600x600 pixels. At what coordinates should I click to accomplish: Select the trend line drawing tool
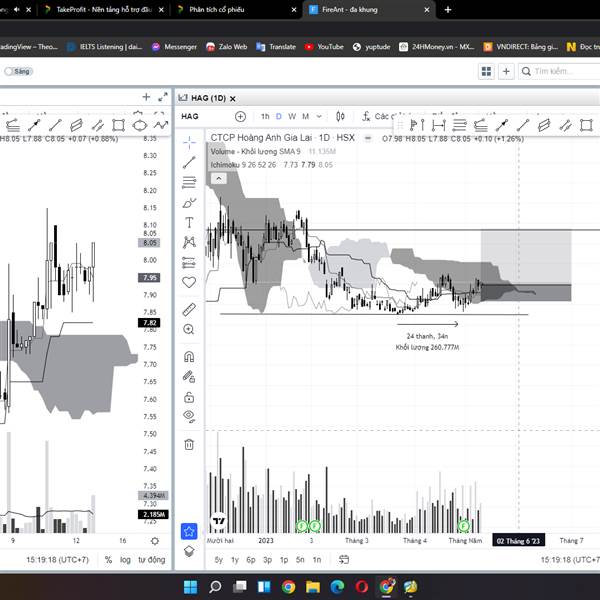tap(189, 162)
